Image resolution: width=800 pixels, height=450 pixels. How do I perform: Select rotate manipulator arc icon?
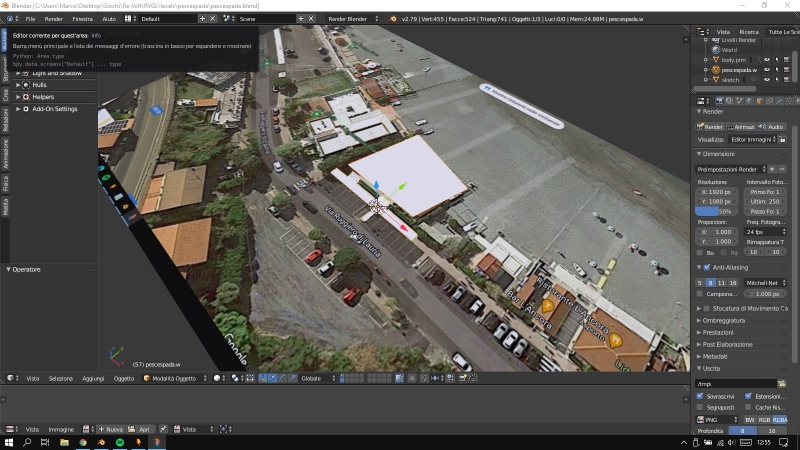pyautogui.click(x=282, y=378)
